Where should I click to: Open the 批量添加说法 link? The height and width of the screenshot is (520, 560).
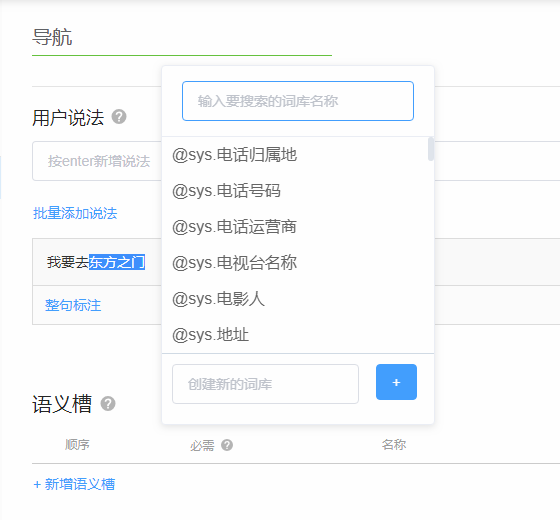coord(75,213)
